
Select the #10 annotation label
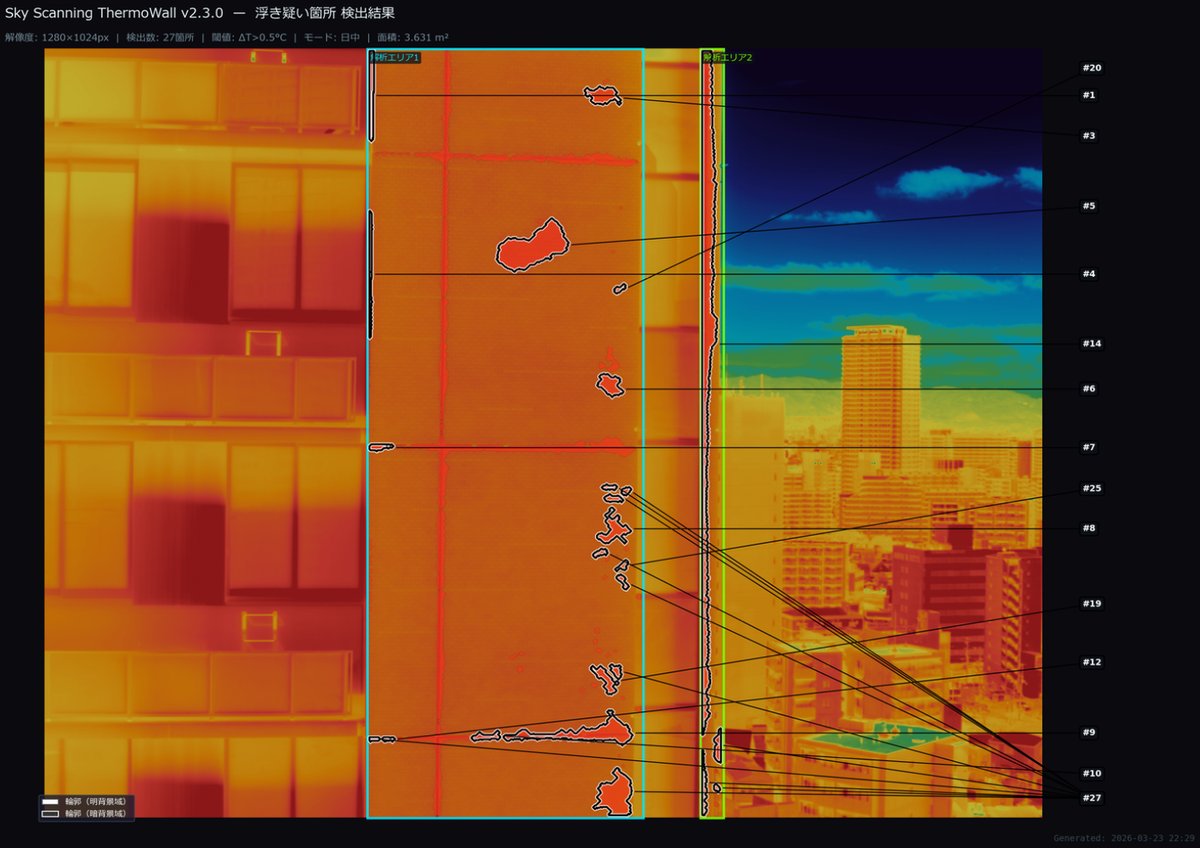[1091, 773]
